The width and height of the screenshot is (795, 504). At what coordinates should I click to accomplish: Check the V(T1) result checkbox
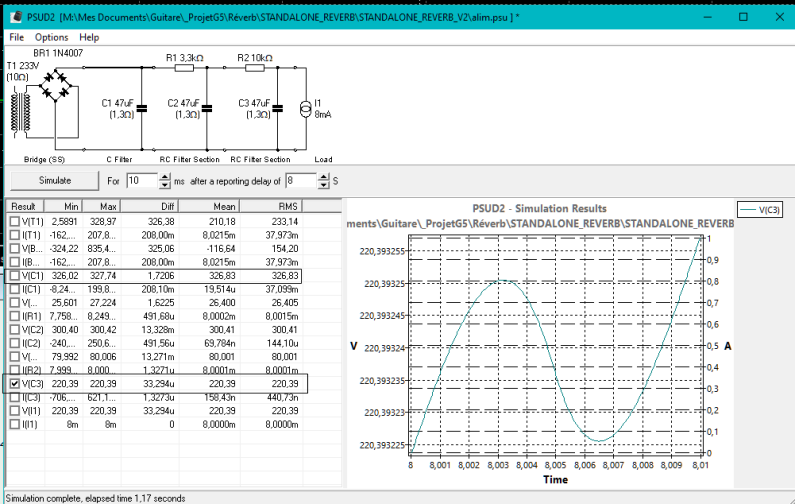click(14, 220)
